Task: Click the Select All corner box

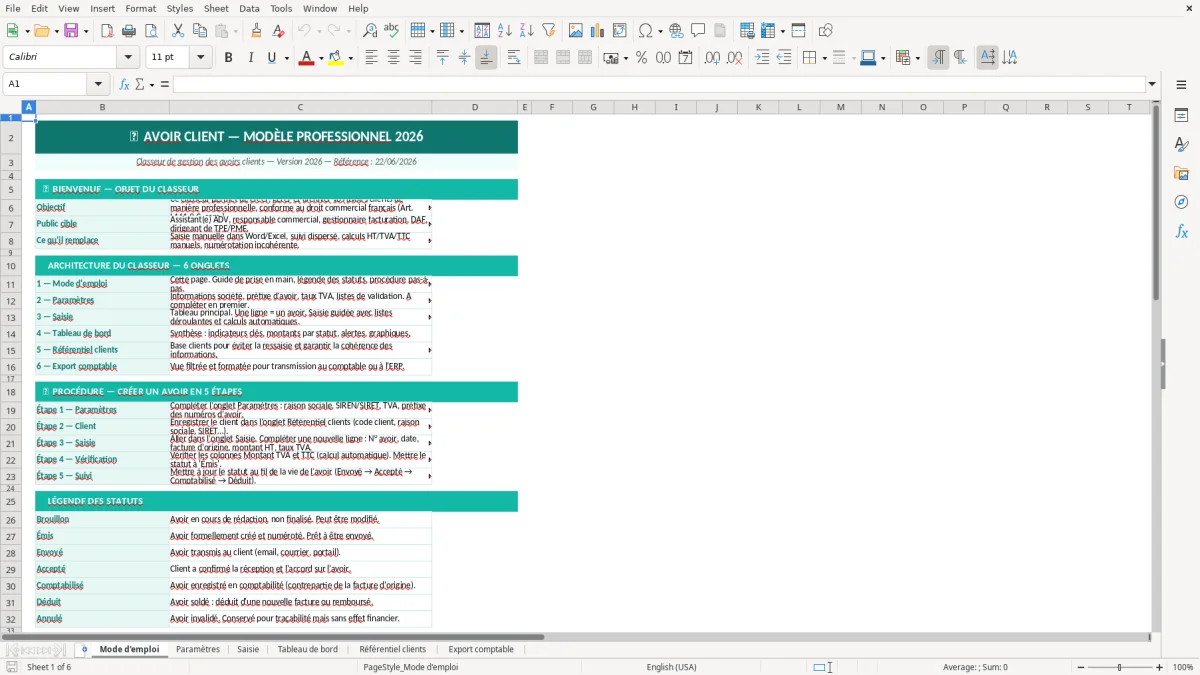Action: tap(11, 107)
